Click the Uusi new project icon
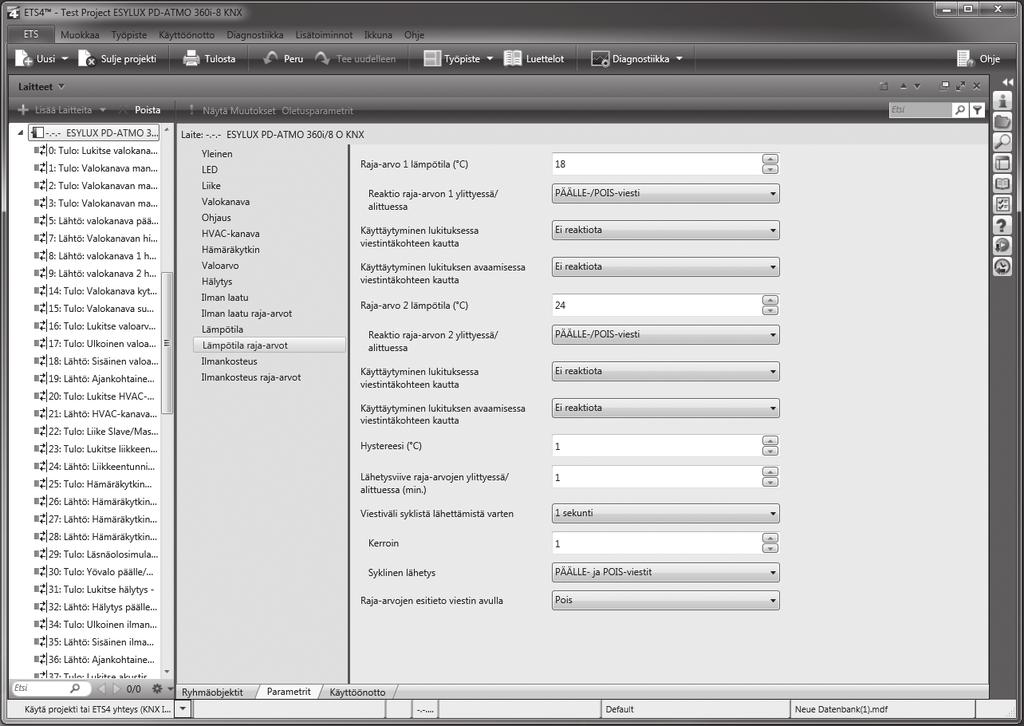The height and width of the screenshot is (726, 1024). (24, 59)
